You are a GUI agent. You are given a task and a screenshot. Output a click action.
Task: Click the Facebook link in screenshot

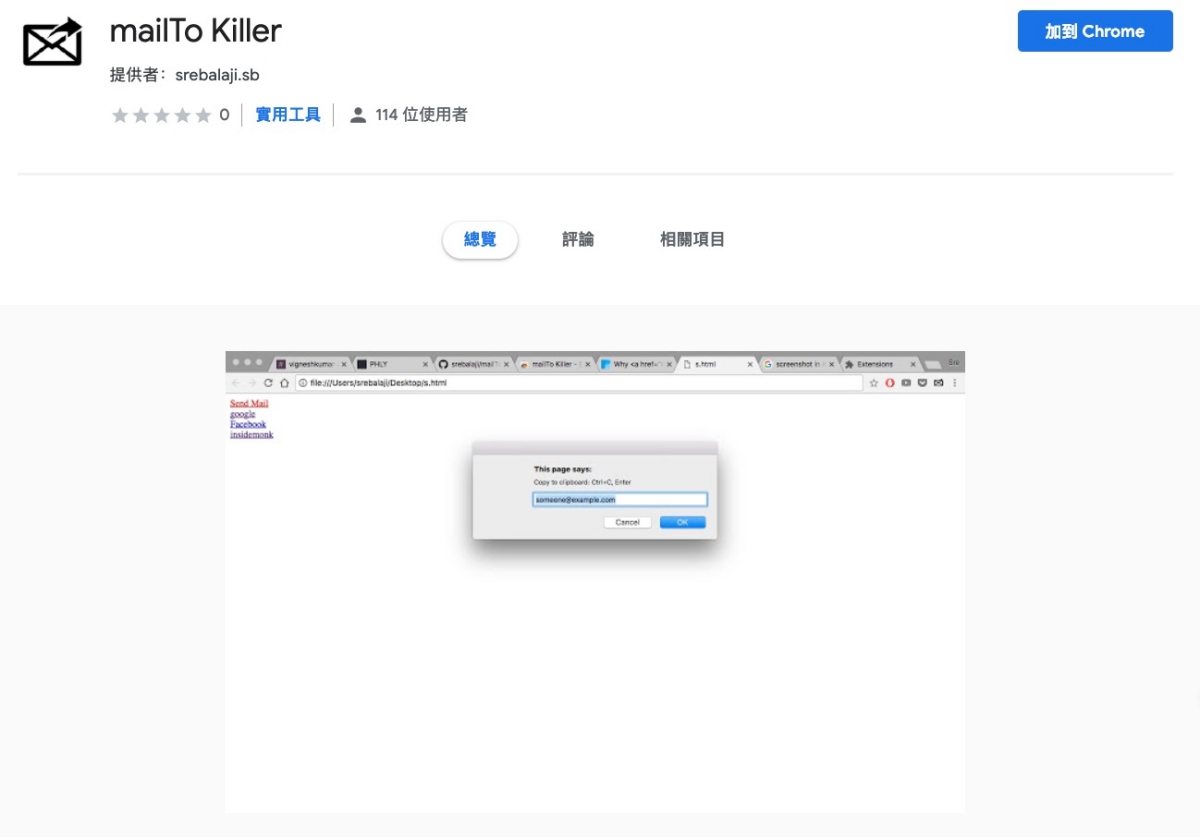248,424
